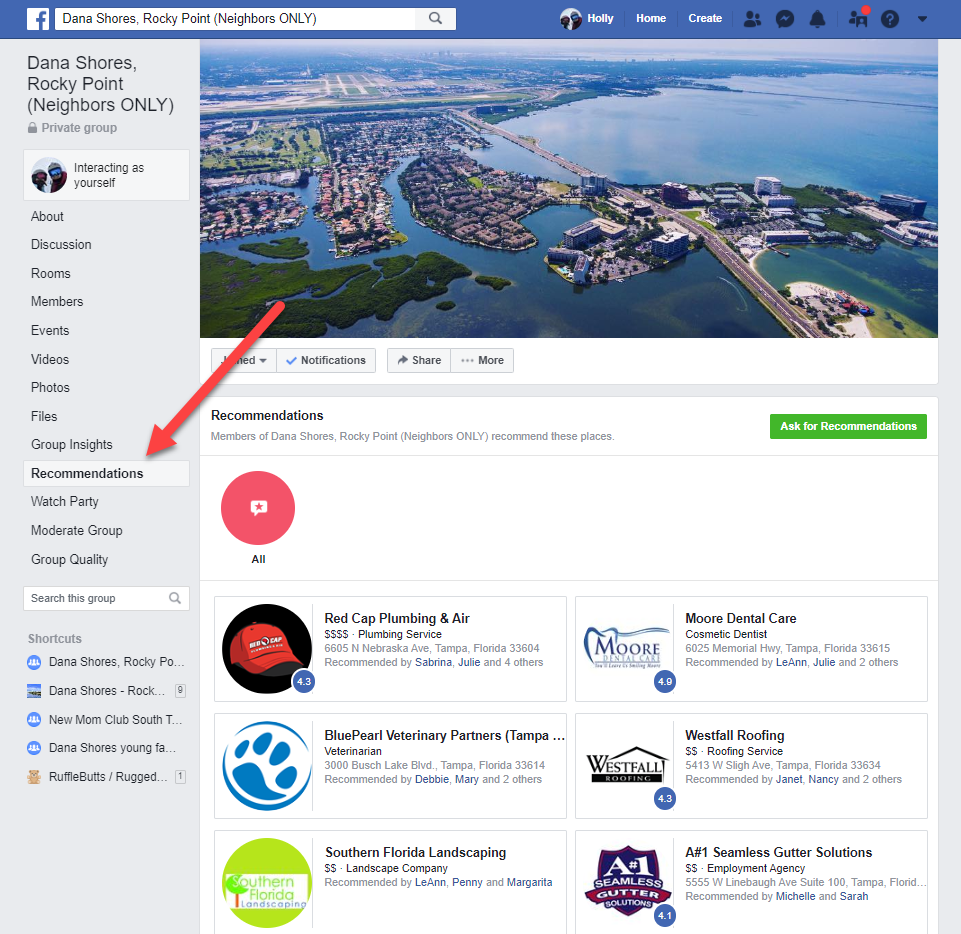961x934 pixels.
Task: Open Group Quality
Action: pos(70,559)
